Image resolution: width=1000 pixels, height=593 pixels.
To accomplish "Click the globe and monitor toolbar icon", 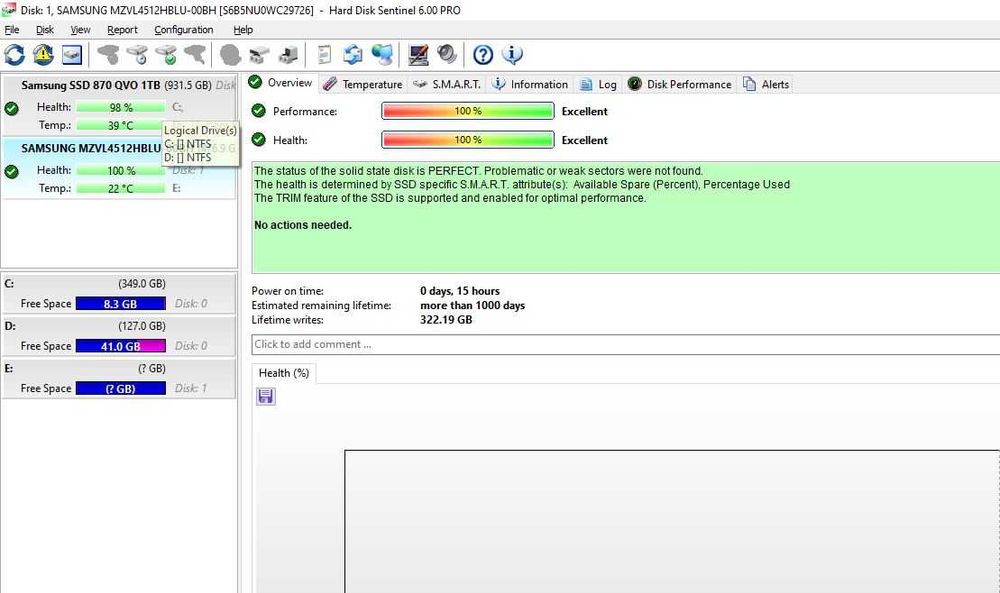I will coord(382,55).
